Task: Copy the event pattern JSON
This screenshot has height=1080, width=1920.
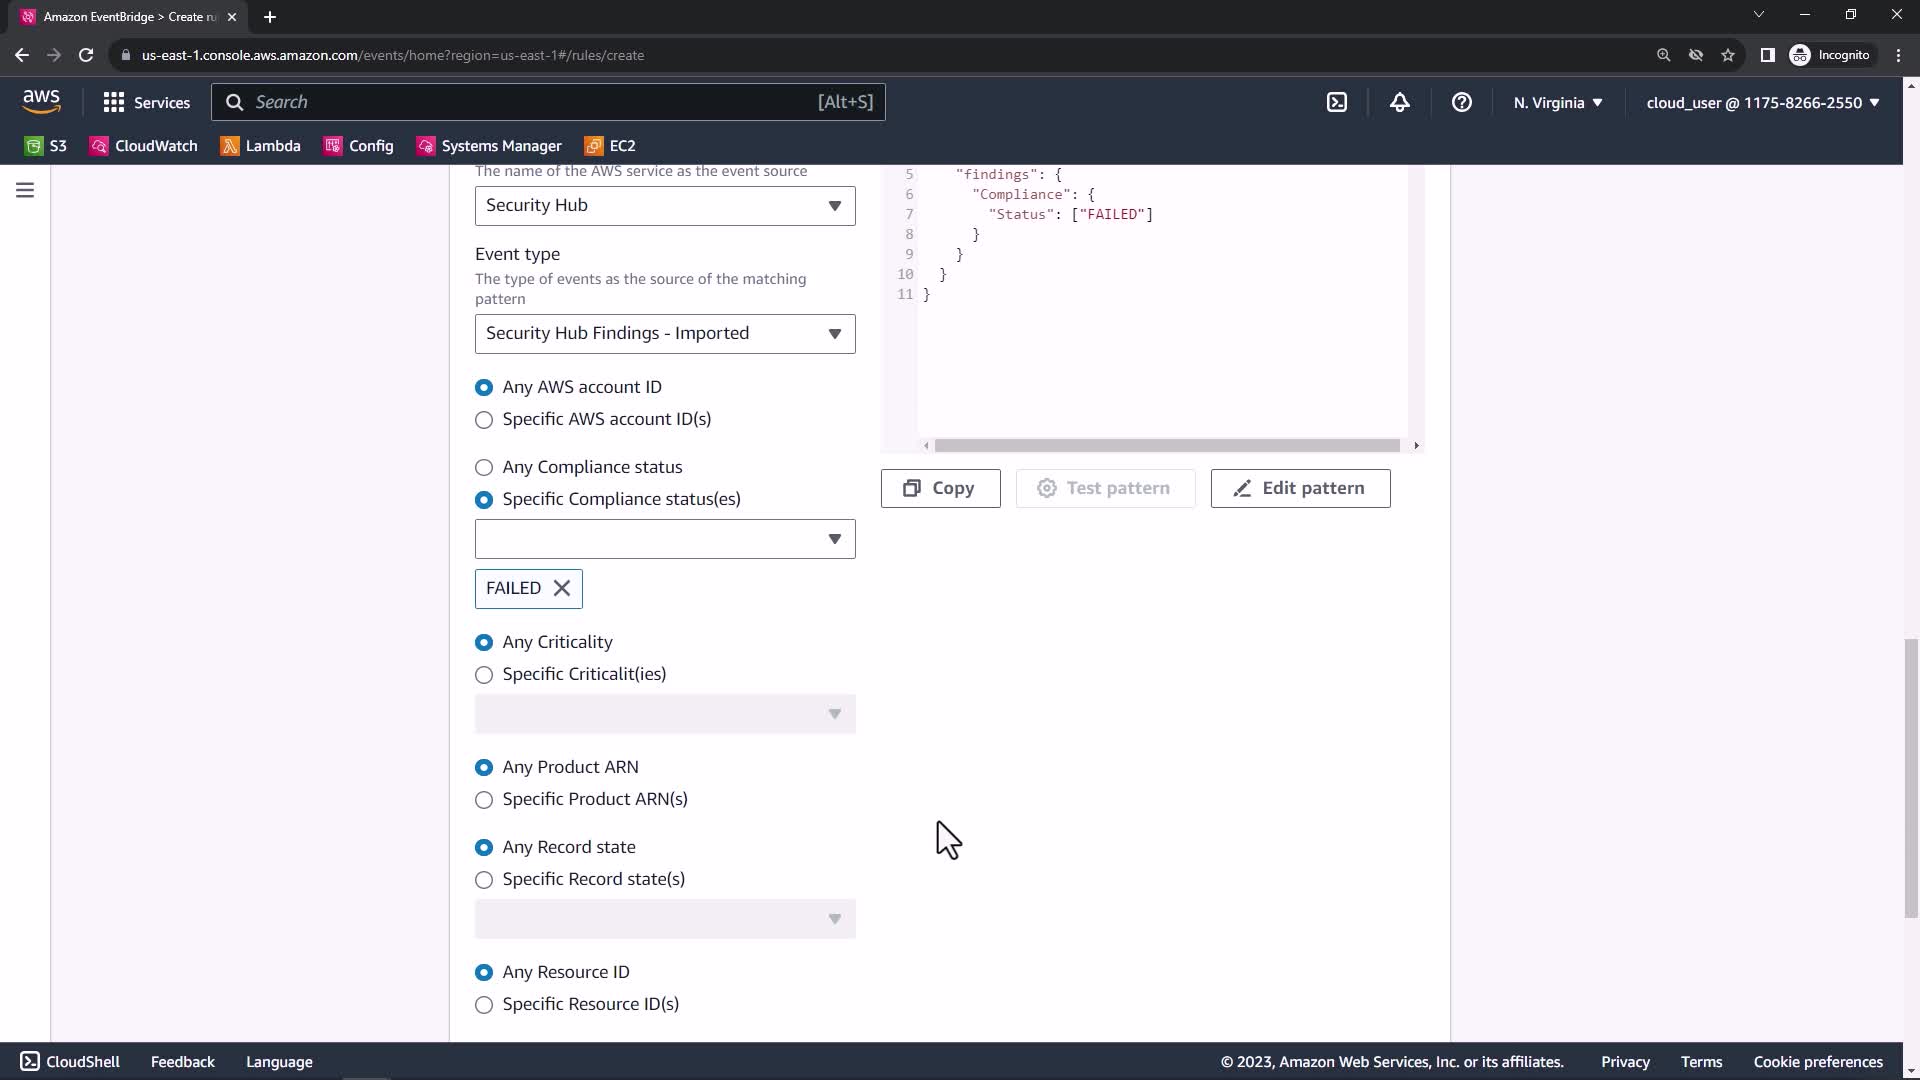Action: click(x=940, y=488)
